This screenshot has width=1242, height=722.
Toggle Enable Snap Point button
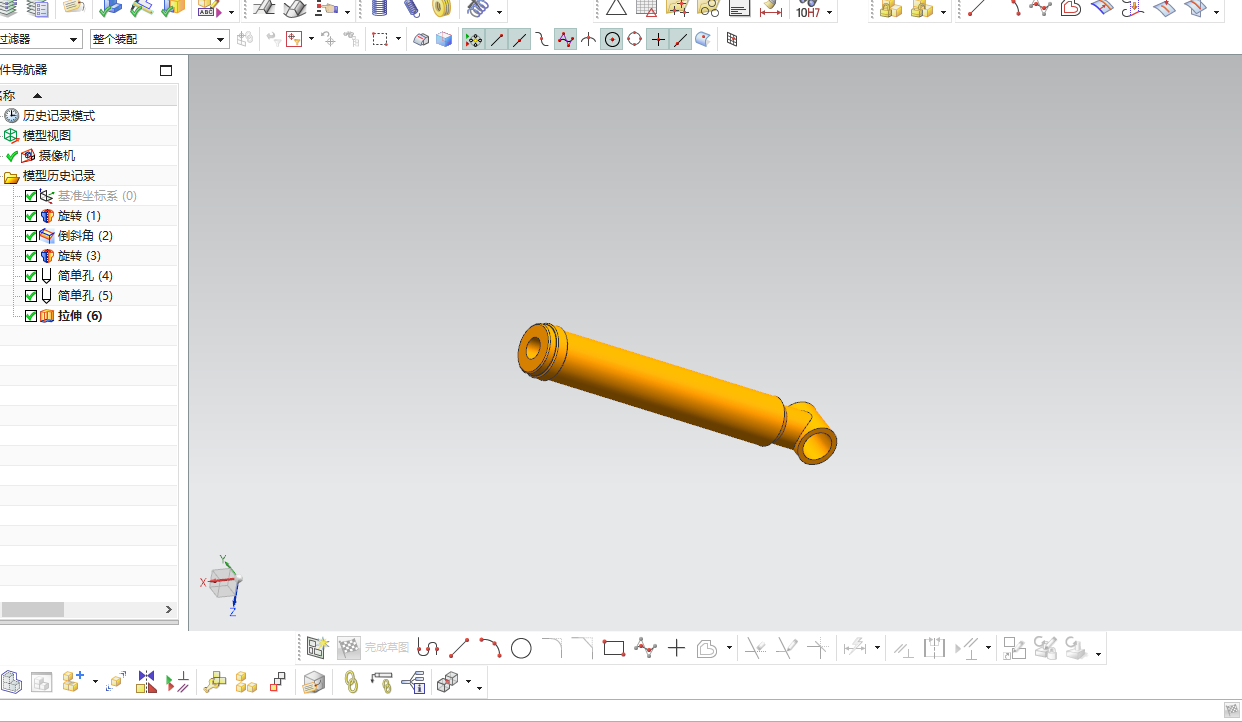[x=474, y=40]
